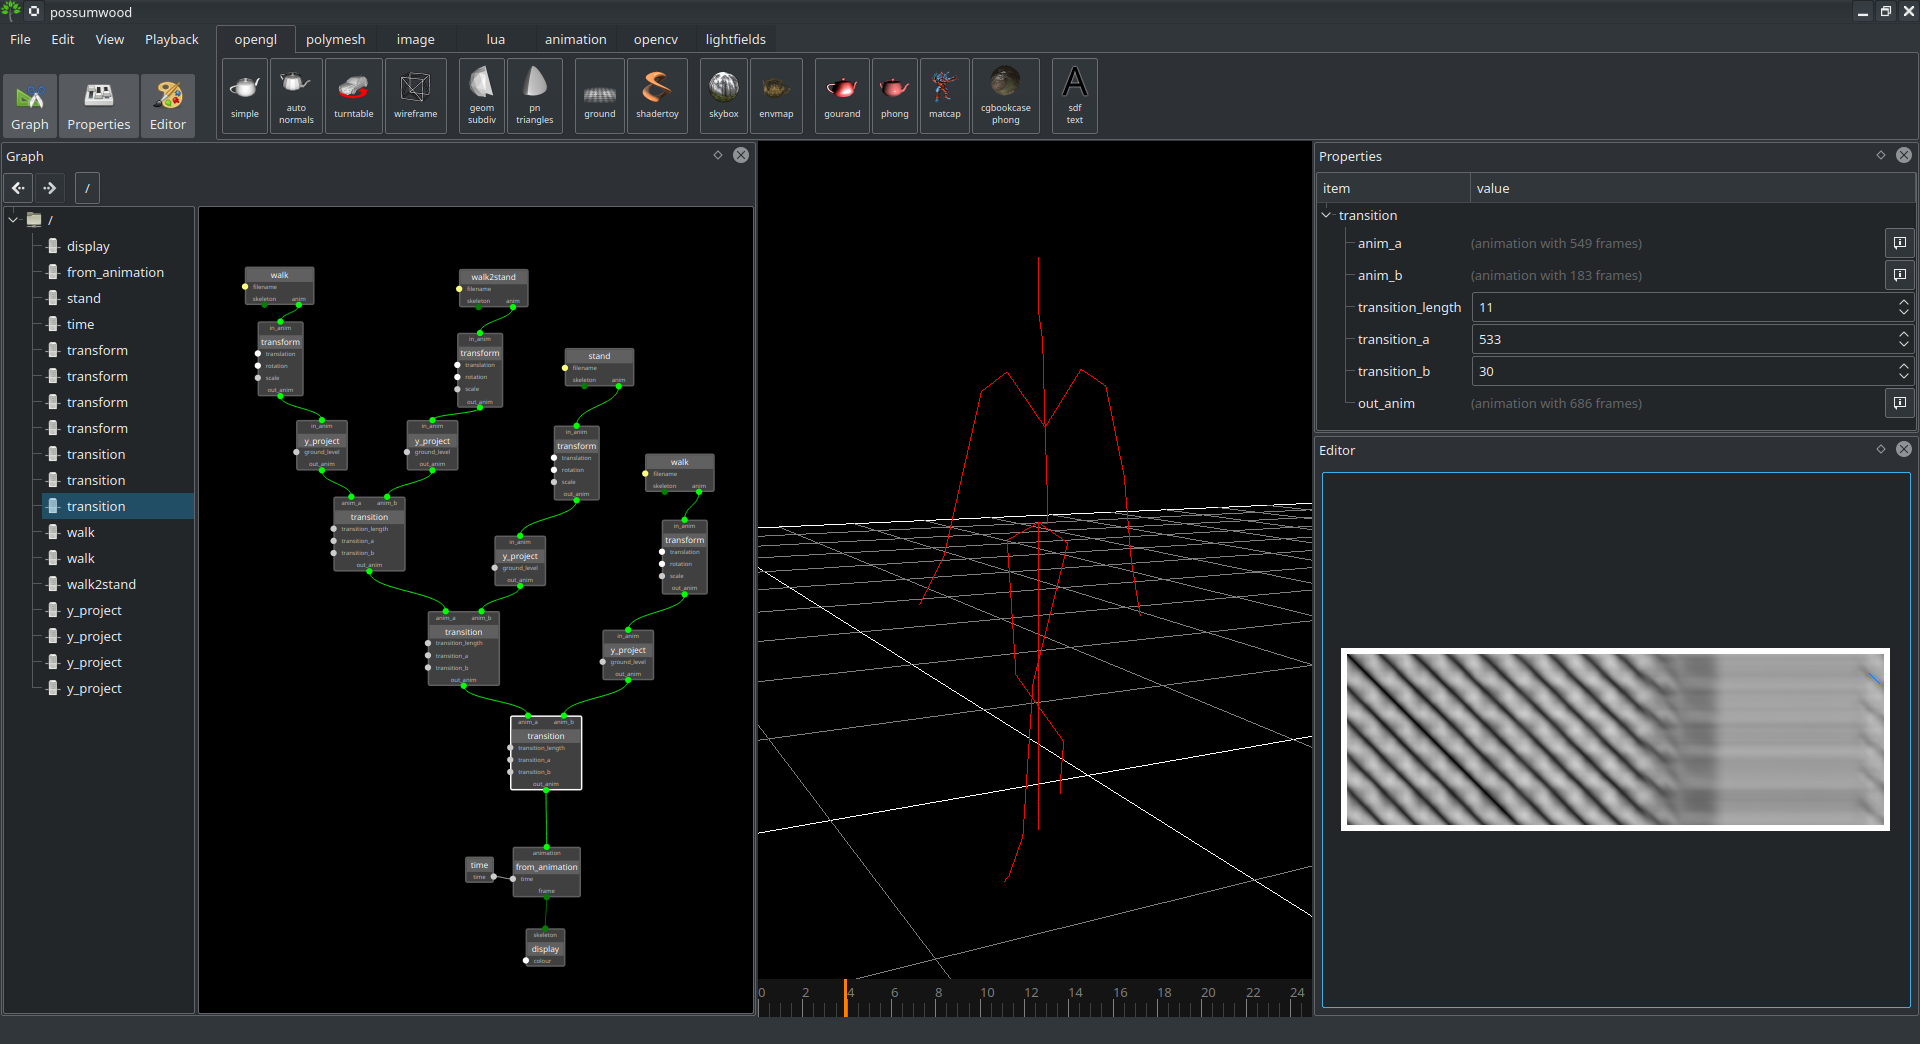Close the Graph panel
Image resolution: width=1920 pixels, height=1044 pixels.
coord(741,155)
